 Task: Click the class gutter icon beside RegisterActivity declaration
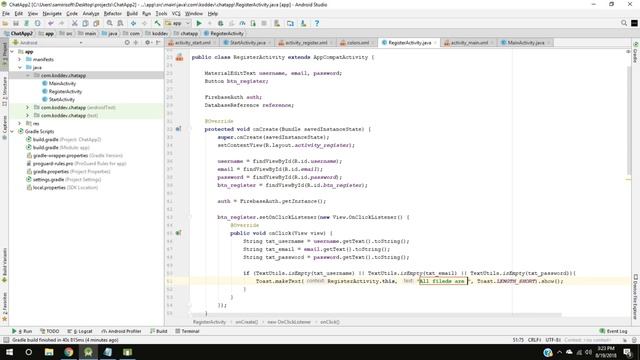coord(180,58)
